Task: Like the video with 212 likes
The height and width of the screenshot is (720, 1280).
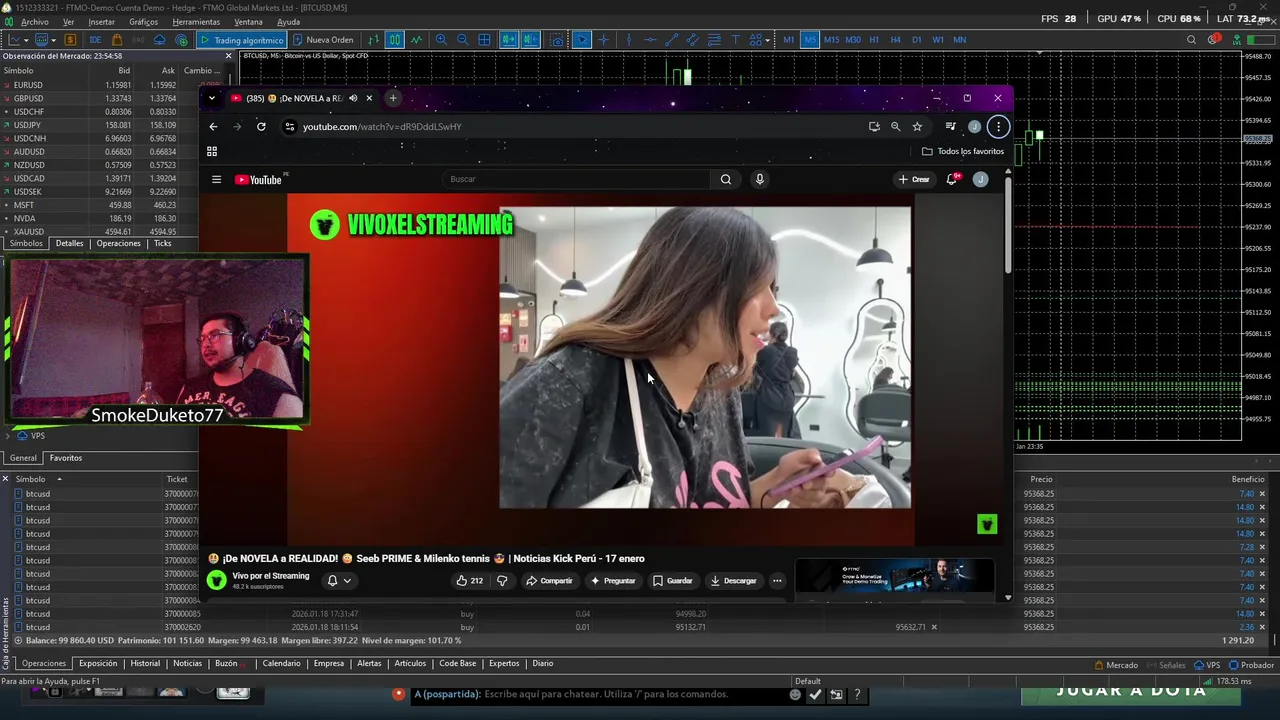Action: pos(470,581)
